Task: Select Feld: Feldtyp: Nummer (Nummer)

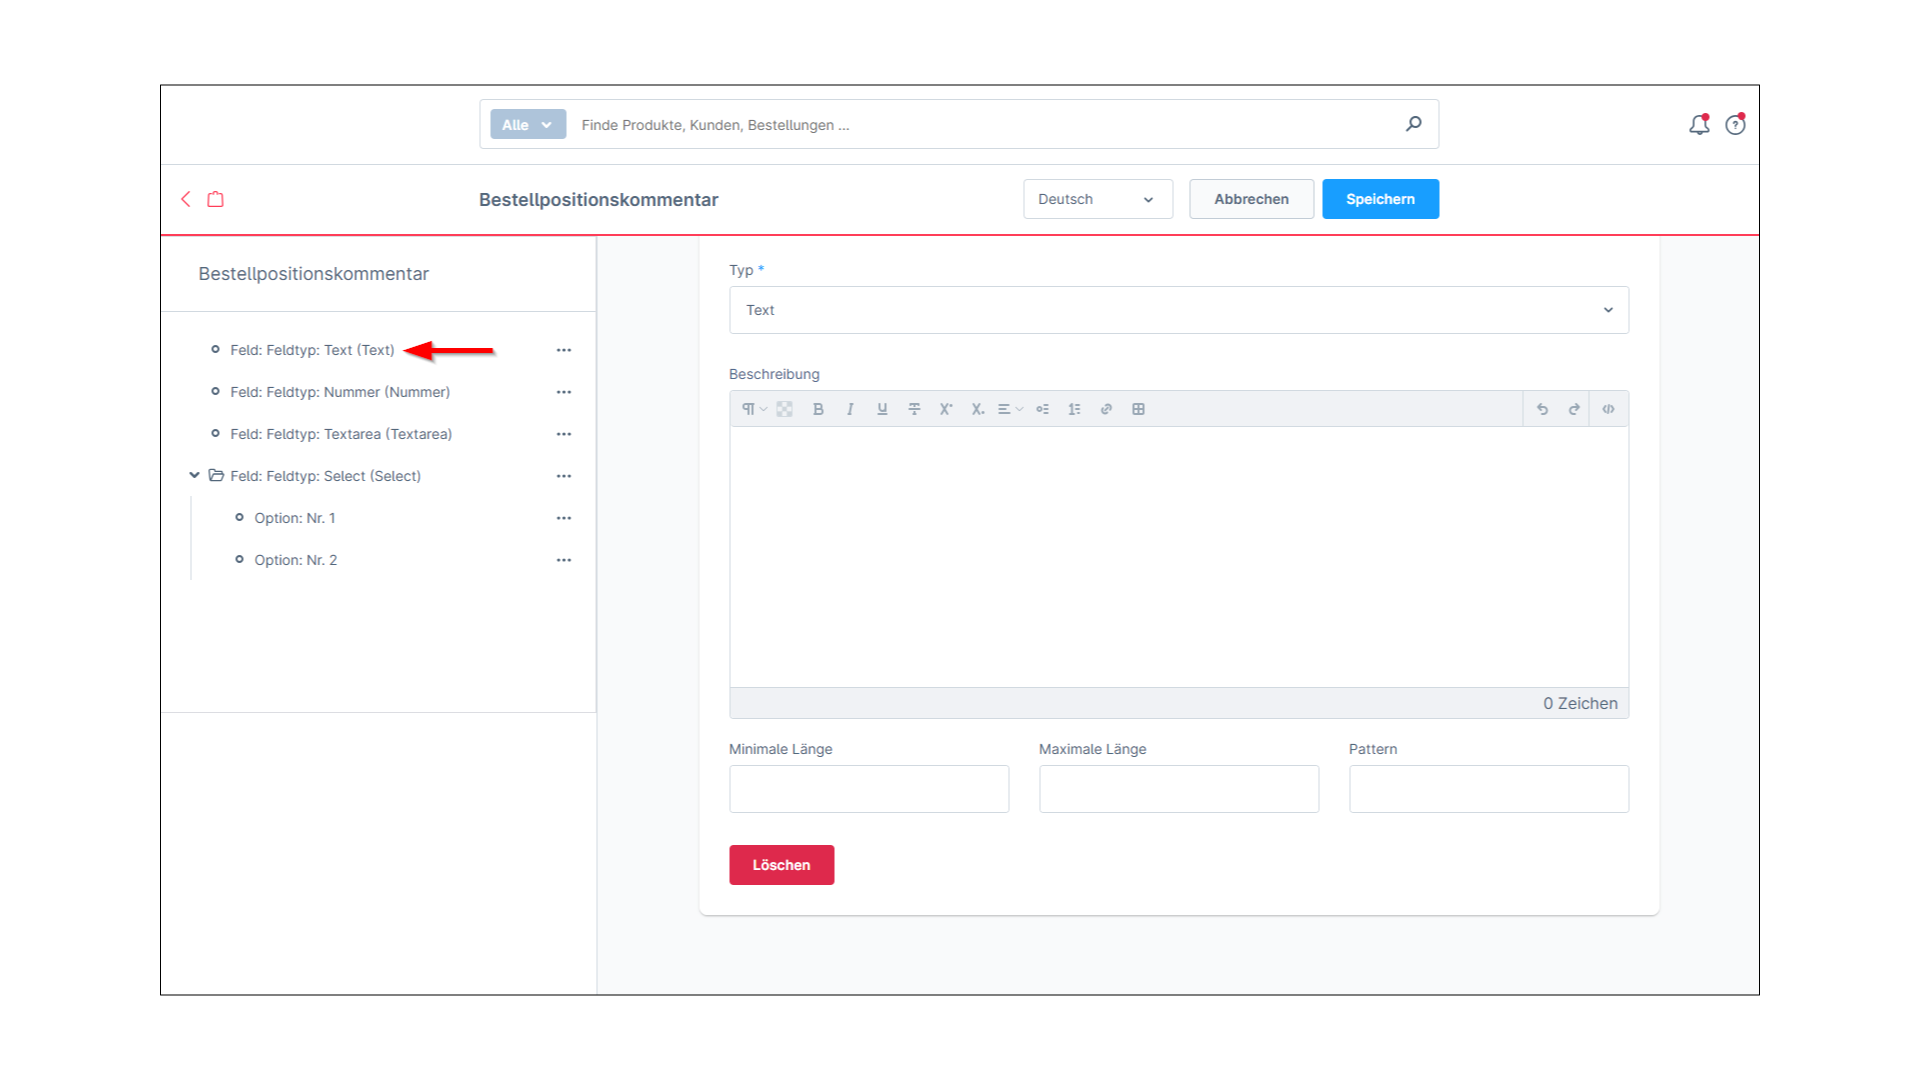Action: tap(340, 392)
